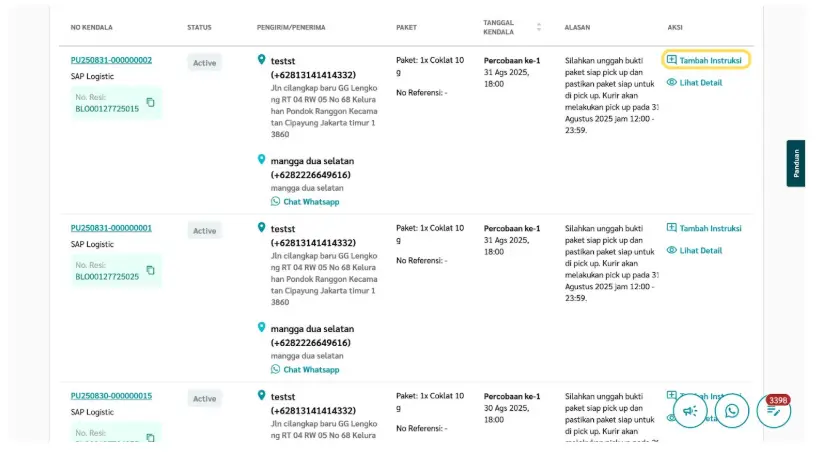Image resolution: width=817 pixels, height=454 pixels.
Task: View details of PU250831-000000002 via Lihat Detail
Action: pyautogui.click(x=694, y=82)
